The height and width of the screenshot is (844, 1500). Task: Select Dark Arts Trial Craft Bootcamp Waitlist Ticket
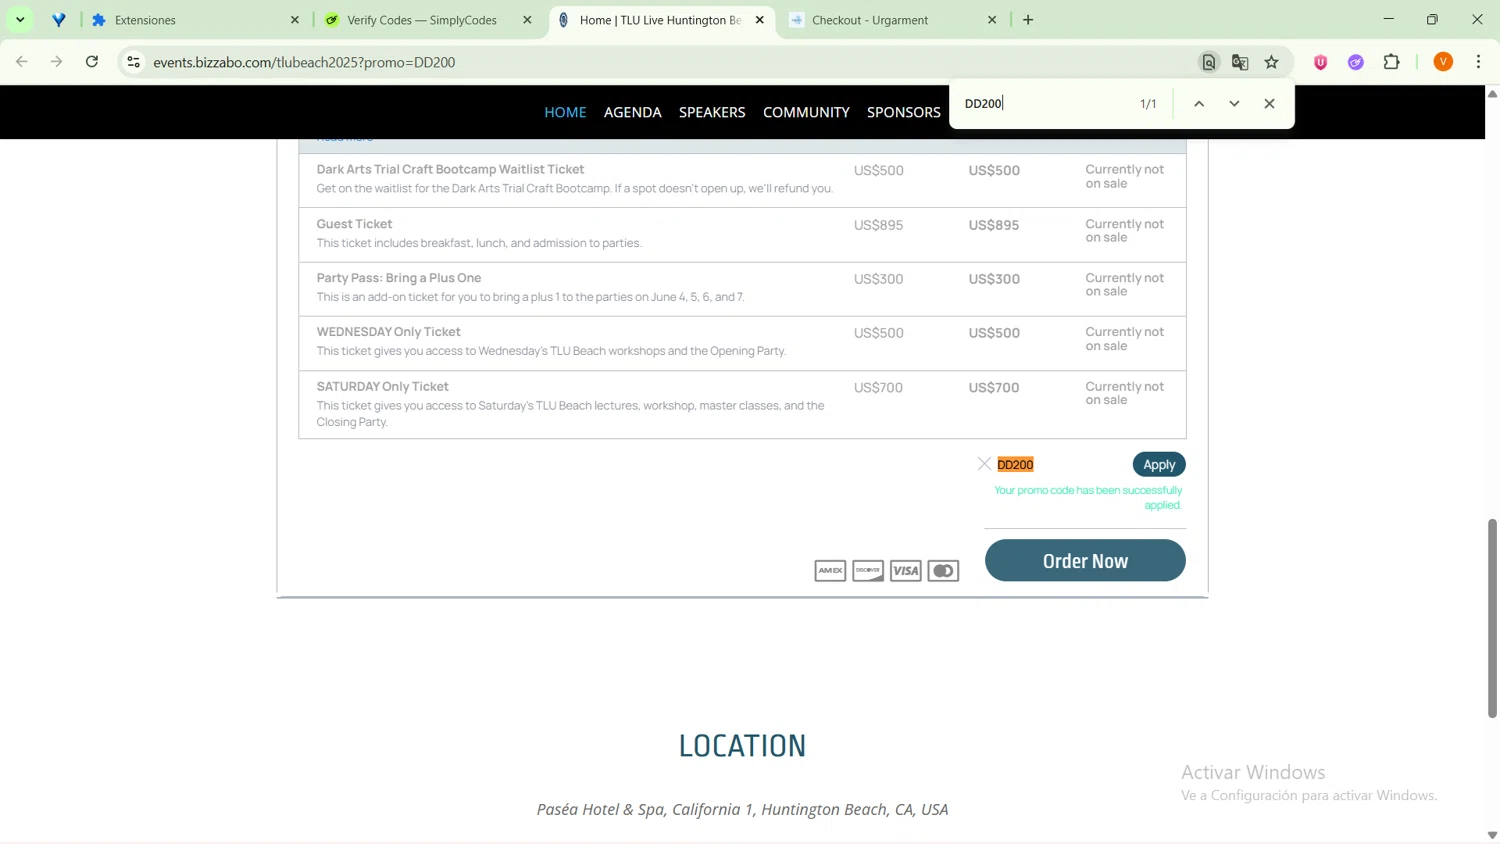(450, 169)
